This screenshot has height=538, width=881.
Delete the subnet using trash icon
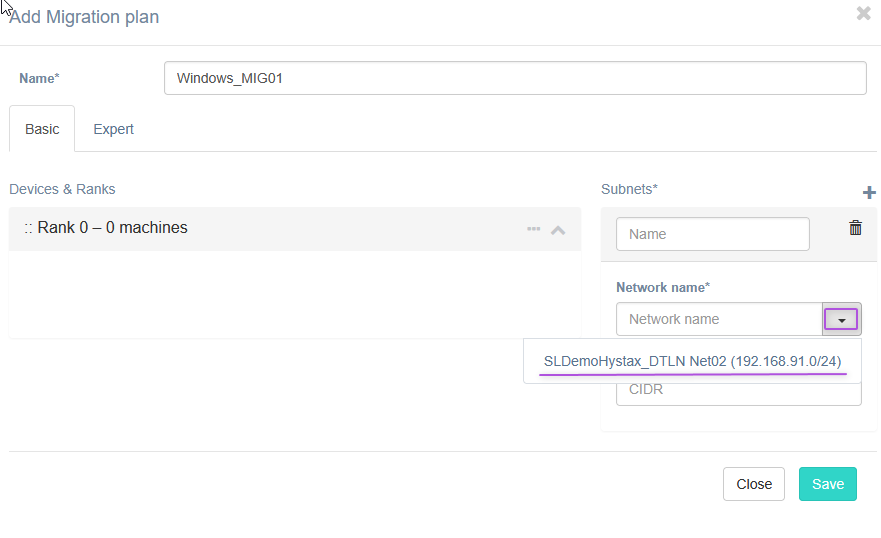(x=855, y=228)
